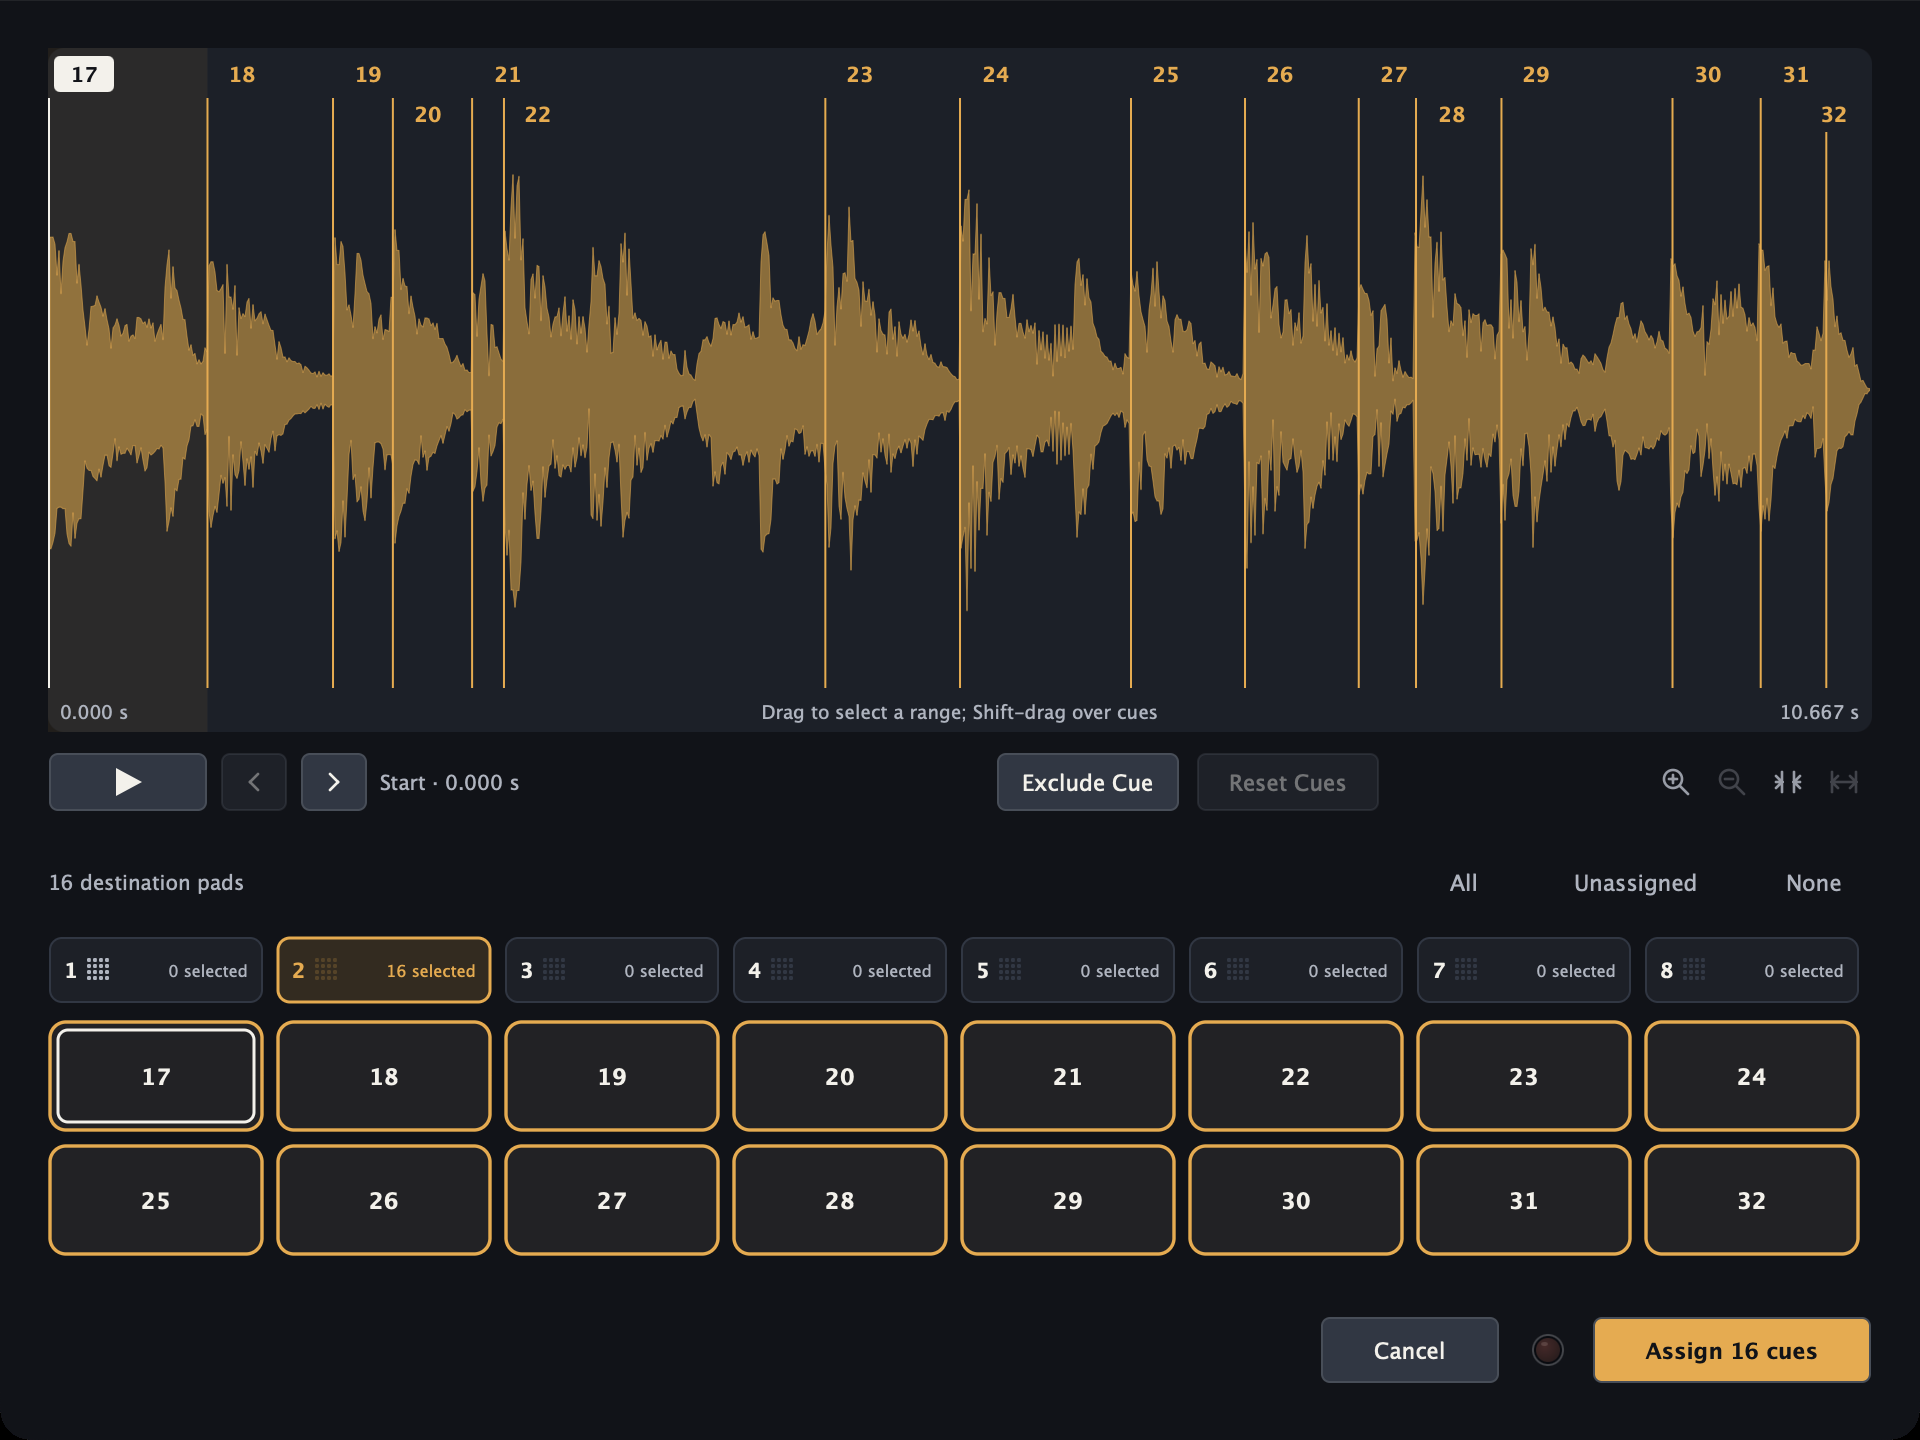This screenshot has height=1440, width=1920.
Task: Click the zoom to selection icon
Action: tap(1788, 782)
